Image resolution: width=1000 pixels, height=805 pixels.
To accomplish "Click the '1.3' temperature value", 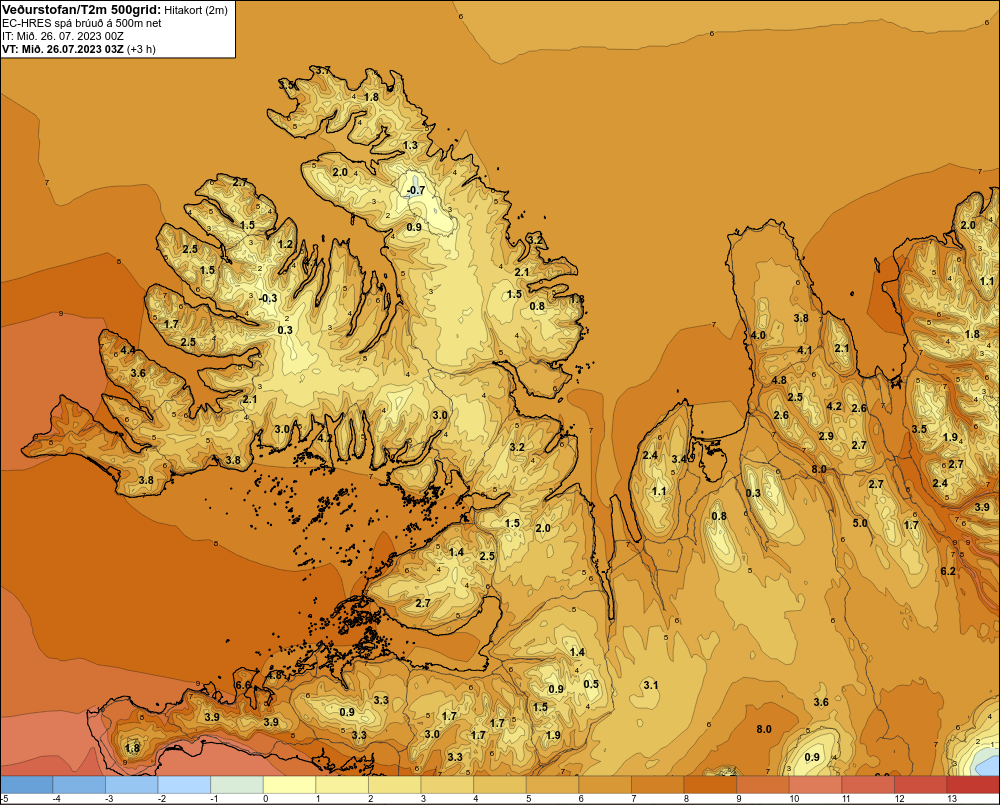I will [411, 145].
